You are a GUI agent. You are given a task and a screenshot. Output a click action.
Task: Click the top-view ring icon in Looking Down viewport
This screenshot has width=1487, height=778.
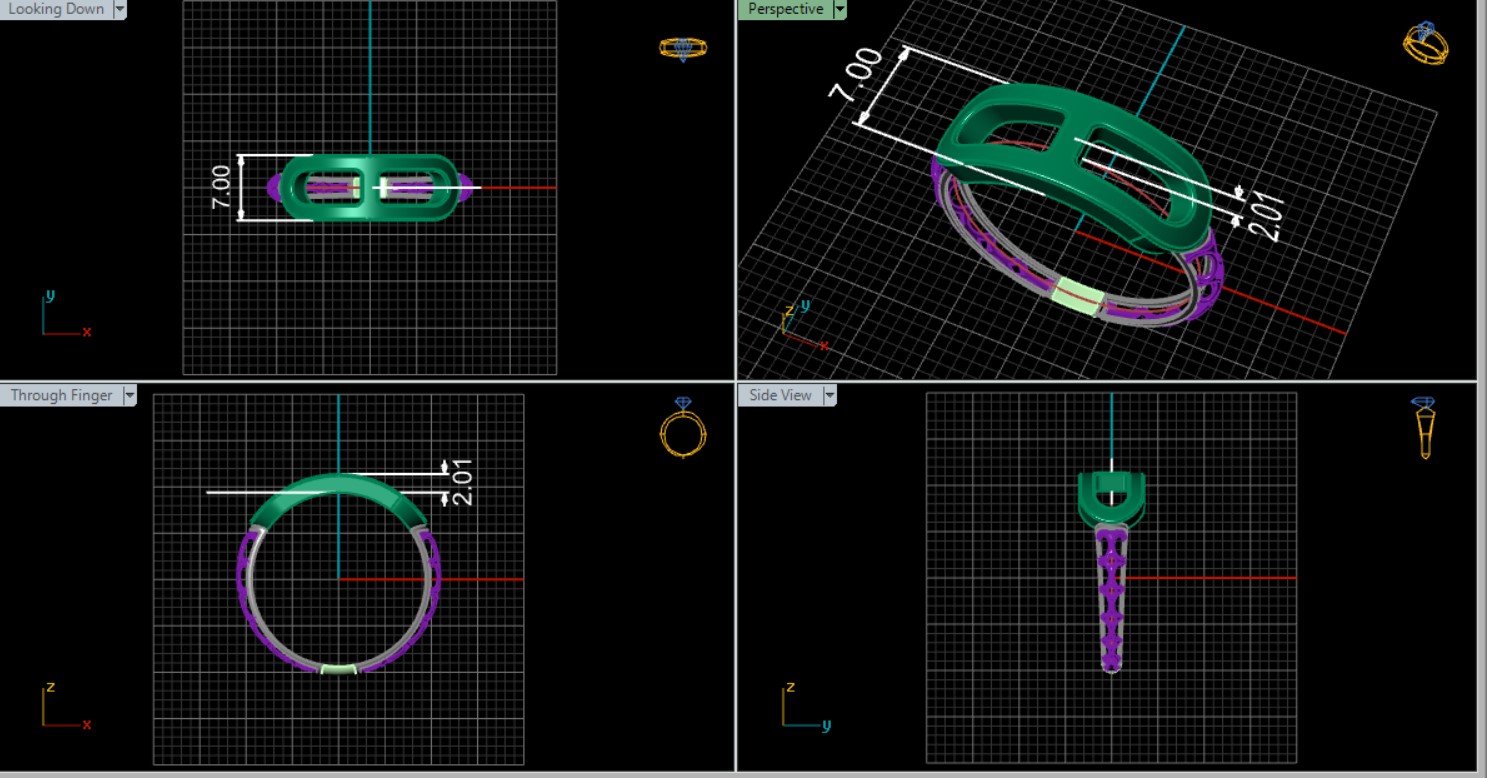683,48
